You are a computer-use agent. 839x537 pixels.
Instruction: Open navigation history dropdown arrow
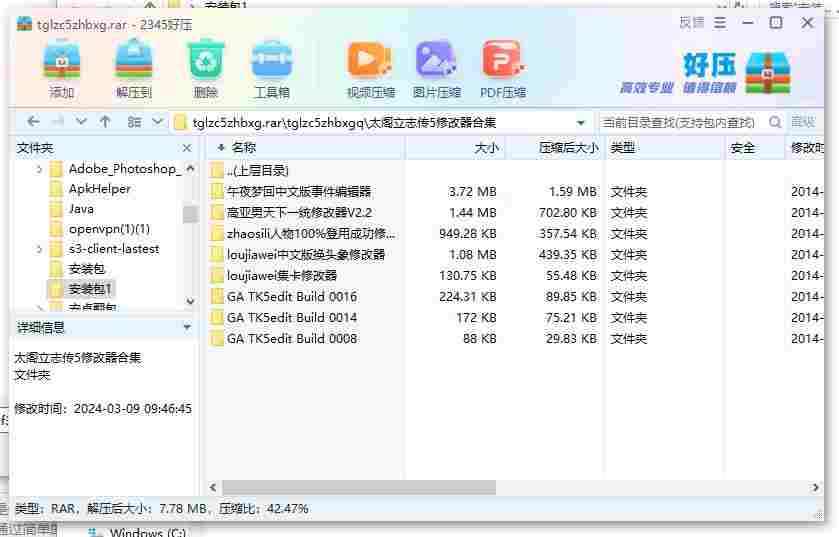[x=81, y=122]
